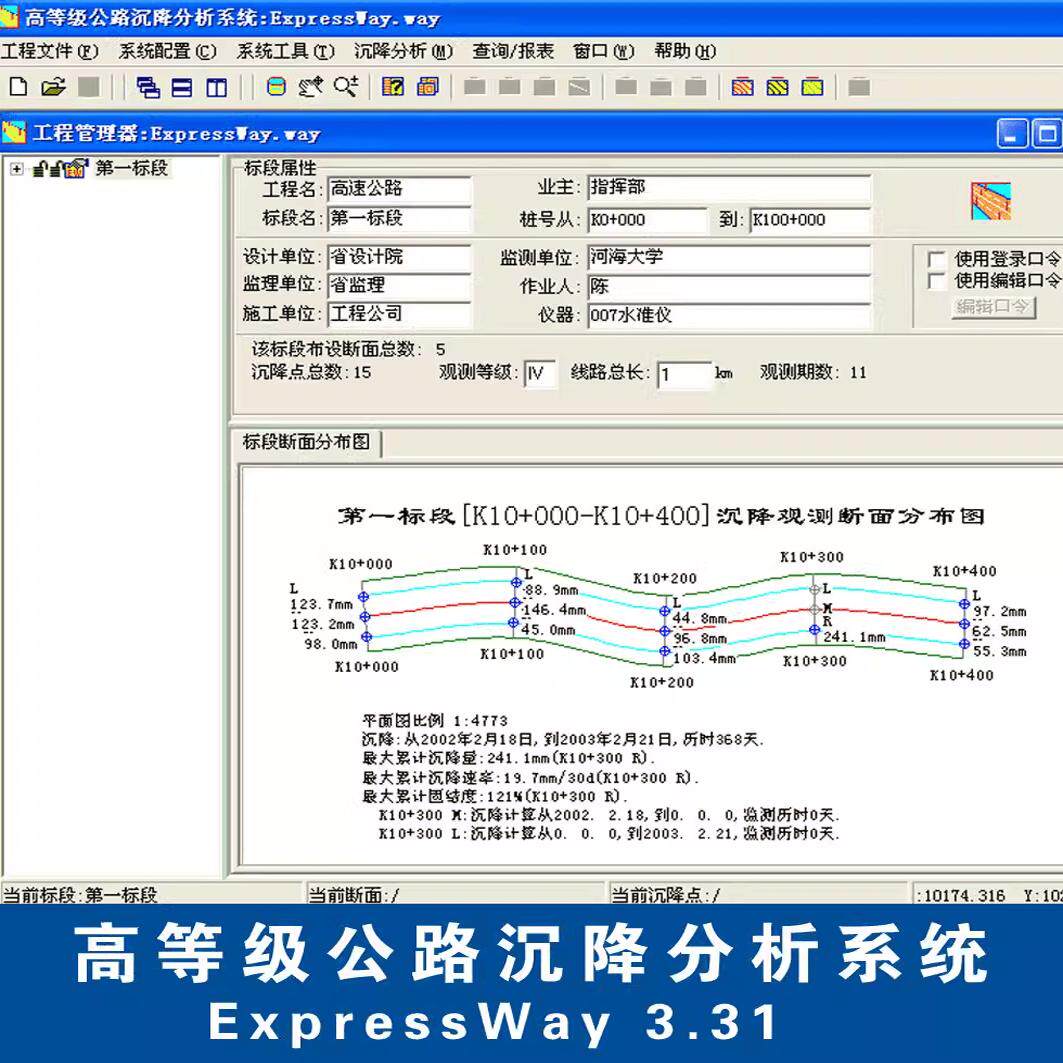Click the section icon beside 第一标段
Viewport: 1063px width, 1063px height.
77,168
